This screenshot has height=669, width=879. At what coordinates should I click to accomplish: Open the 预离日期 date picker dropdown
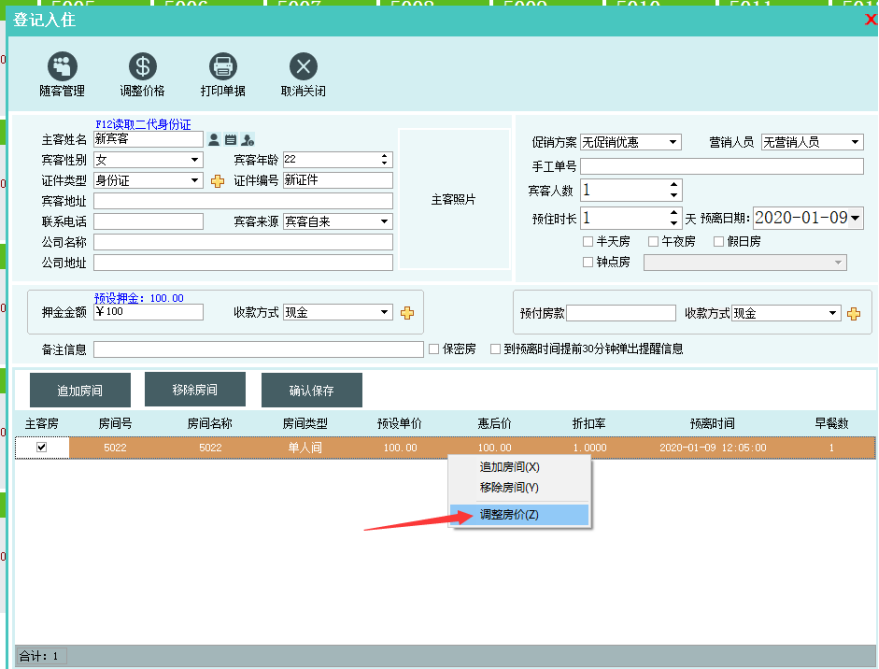855,218
